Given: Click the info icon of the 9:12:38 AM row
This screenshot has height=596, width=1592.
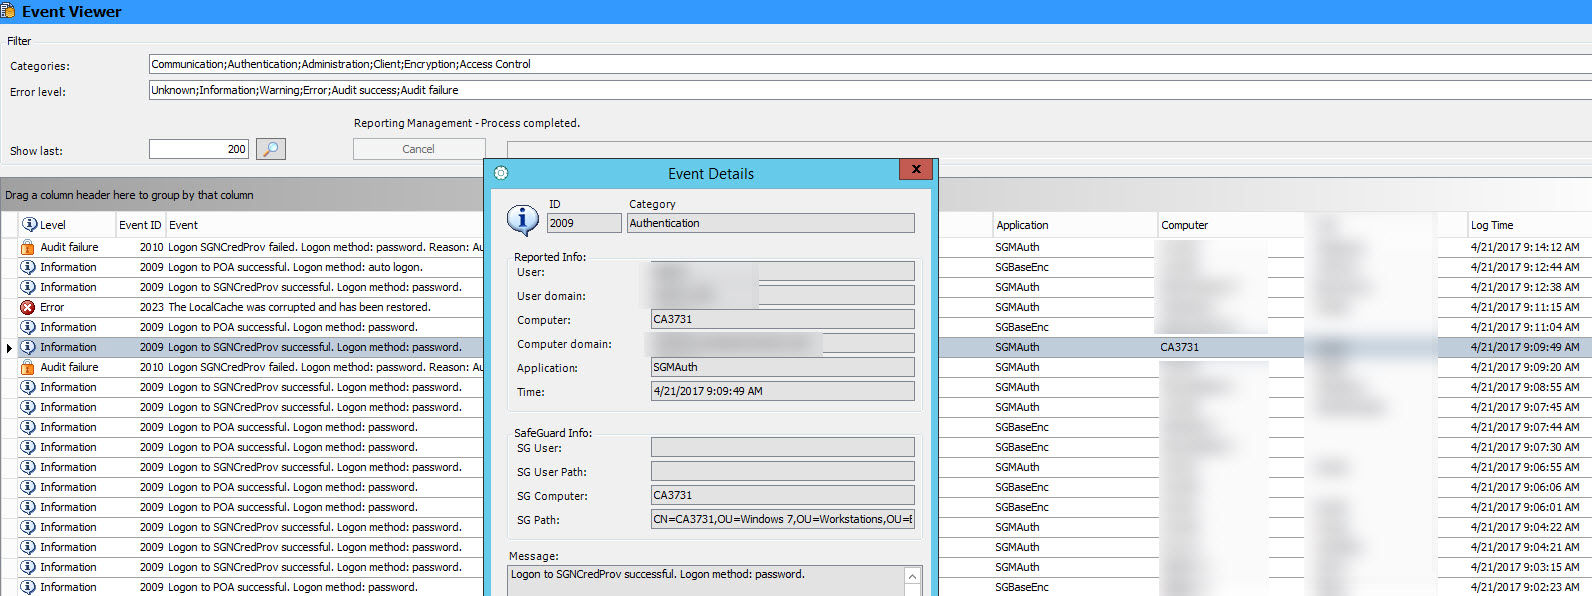Looking at the screenshot, I should point(28,287).
